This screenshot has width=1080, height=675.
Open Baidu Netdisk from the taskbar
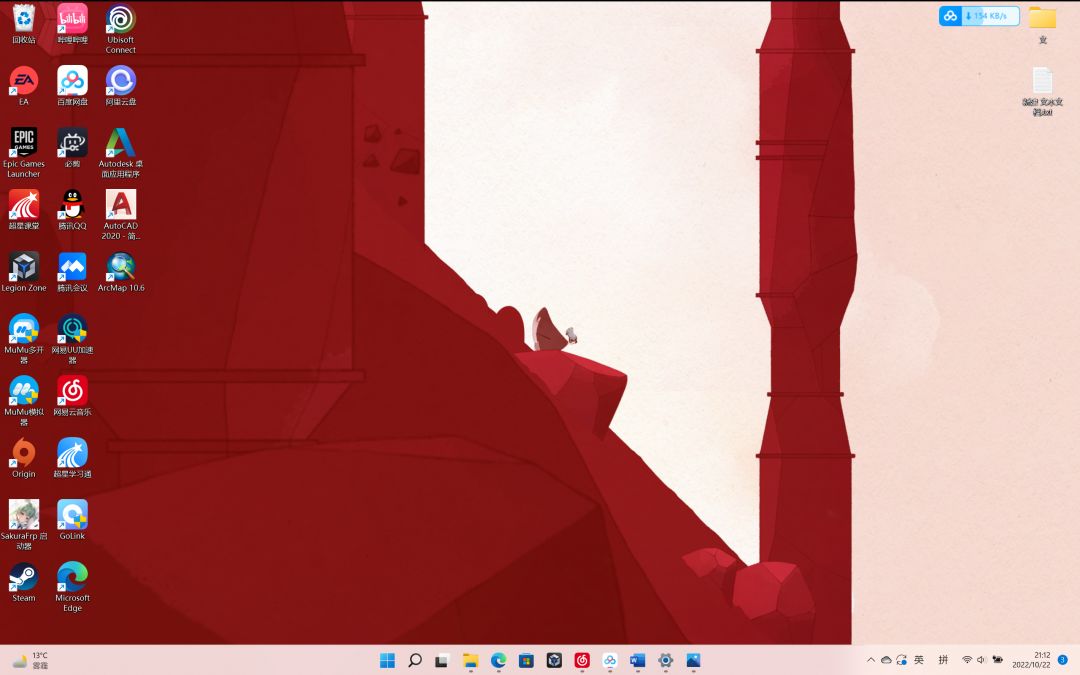coord(610,661)
